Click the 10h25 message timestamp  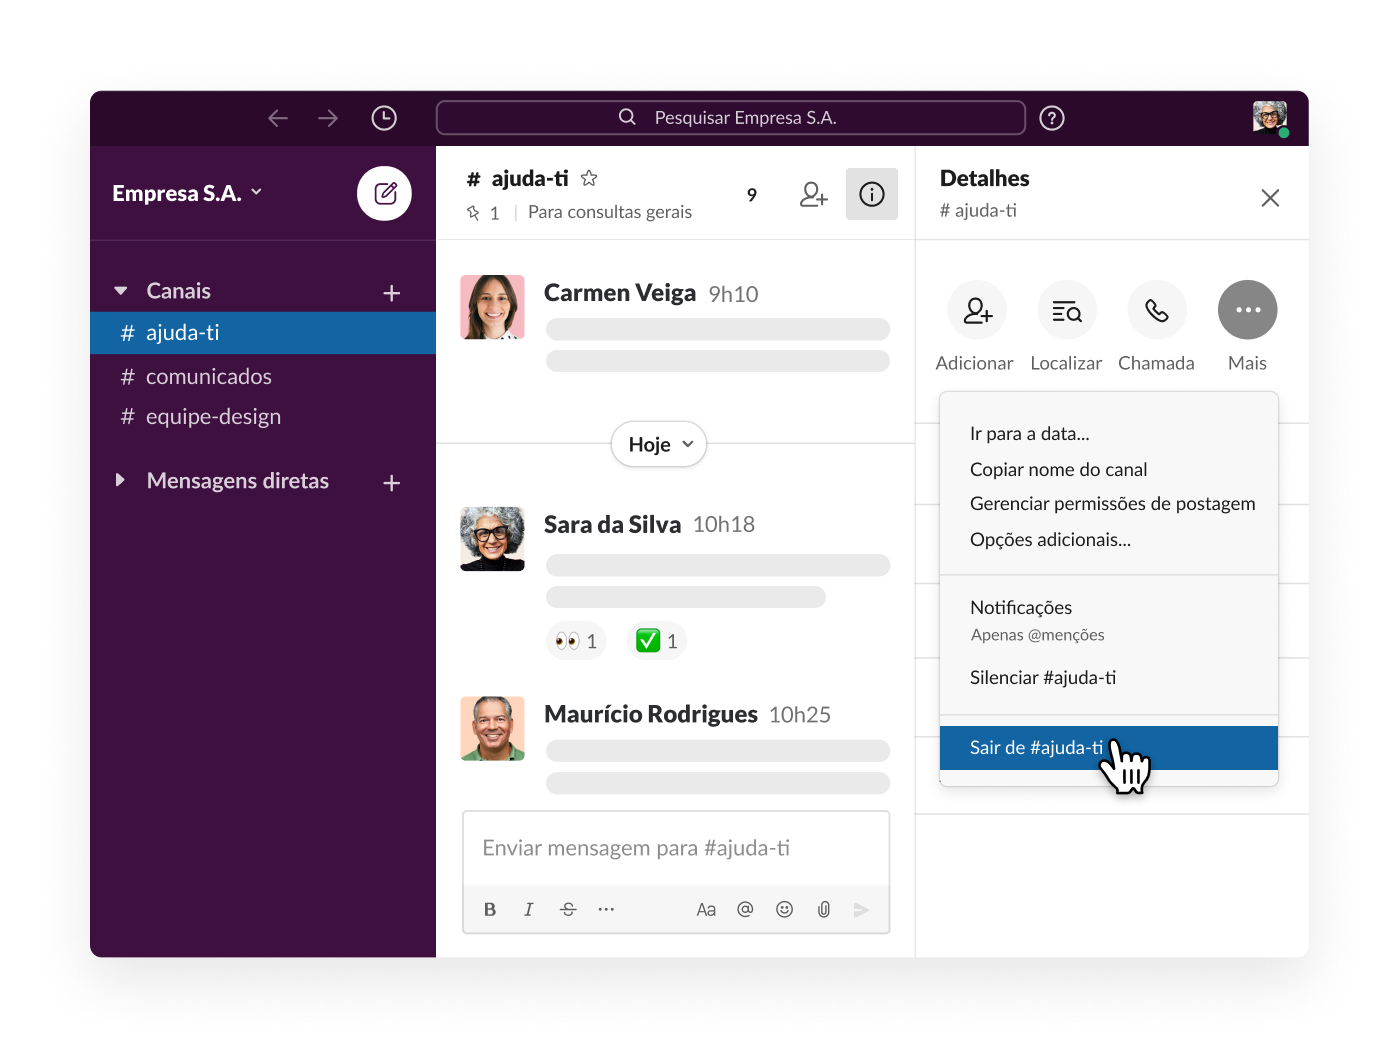tap(800, 714)
